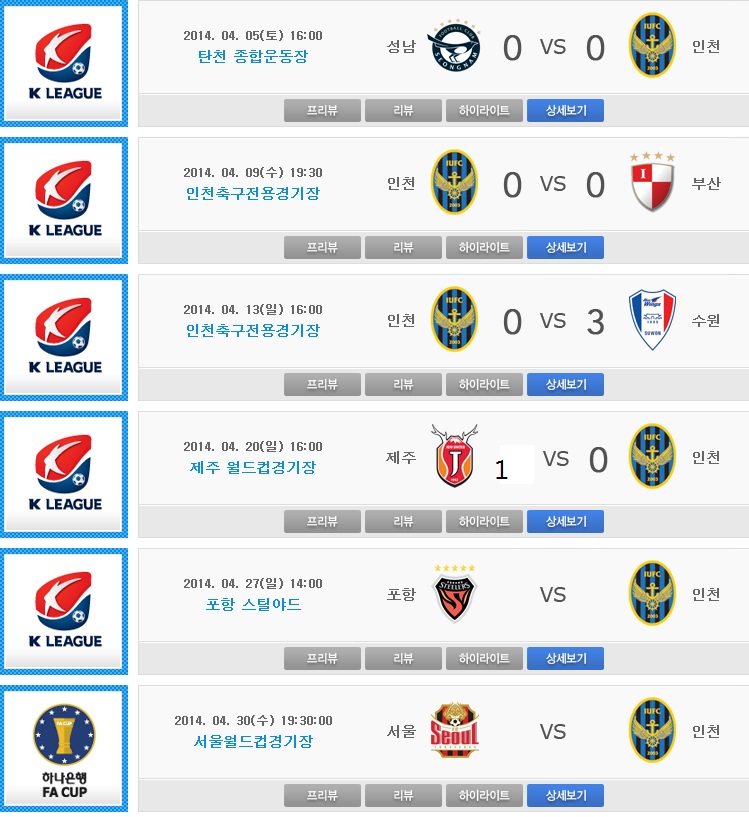Open 탄천 종합운동장 stadium link

point(253,56)
